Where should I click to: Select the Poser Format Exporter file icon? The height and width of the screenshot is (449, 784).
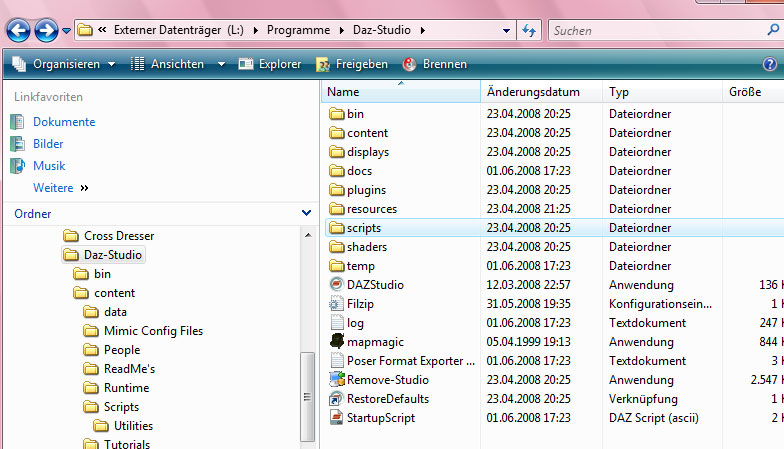point(337,360)
